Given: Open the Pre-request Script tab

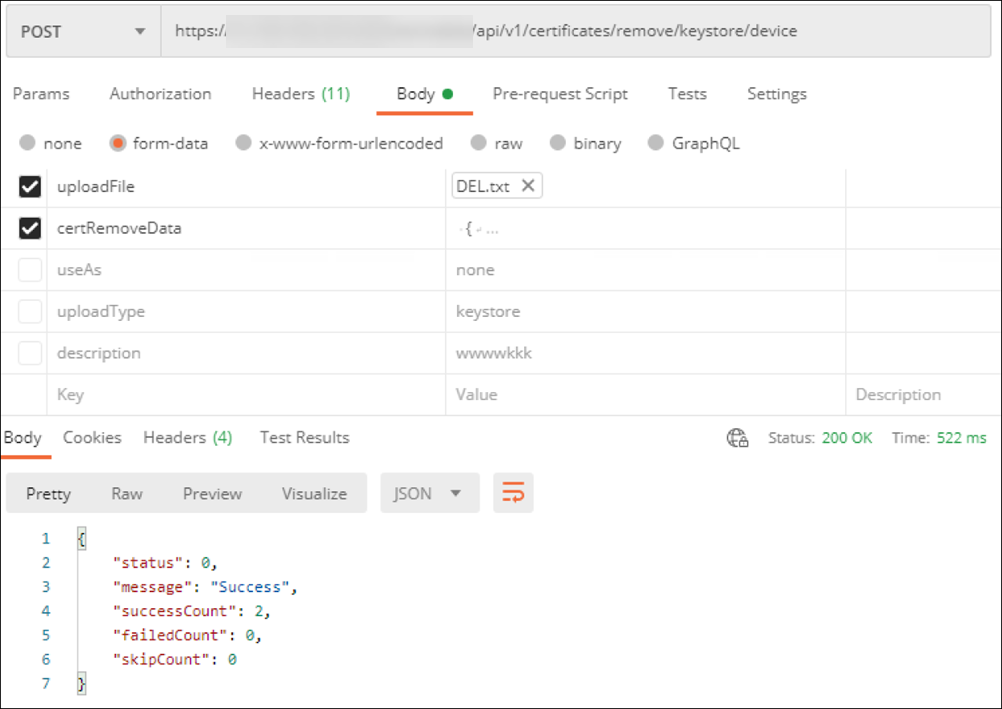Looking at the screenshot, I should coord(560,94).
